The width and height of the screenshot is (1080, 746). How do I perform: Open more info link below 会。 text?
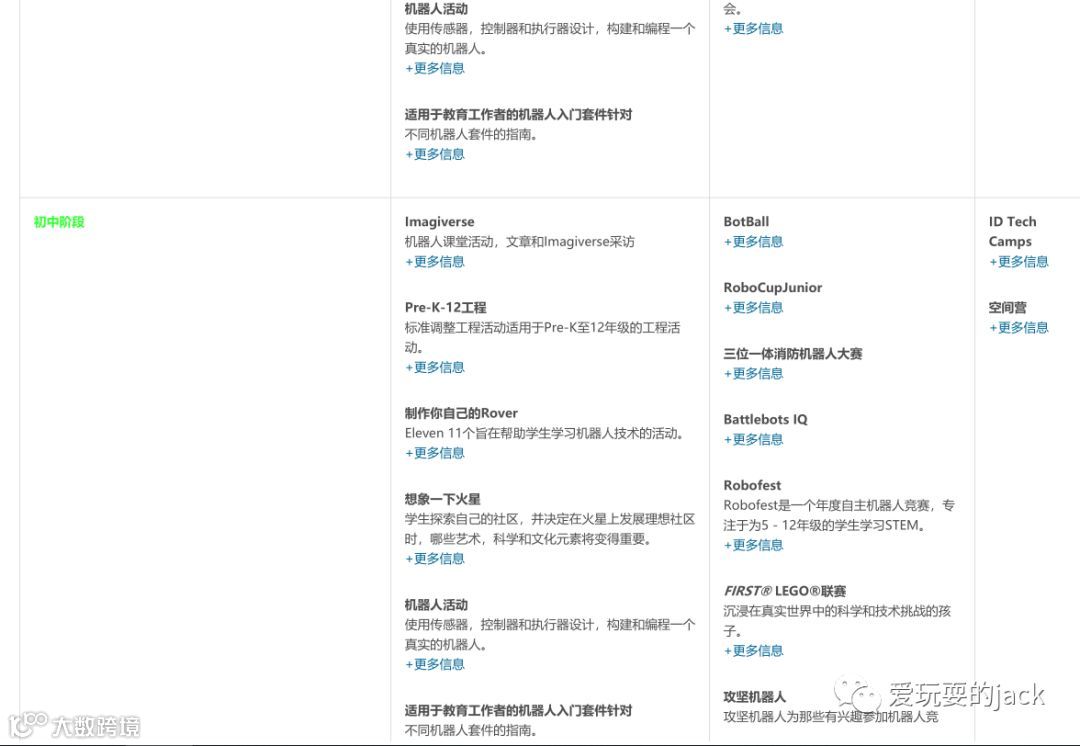click(x=754, y=28)
